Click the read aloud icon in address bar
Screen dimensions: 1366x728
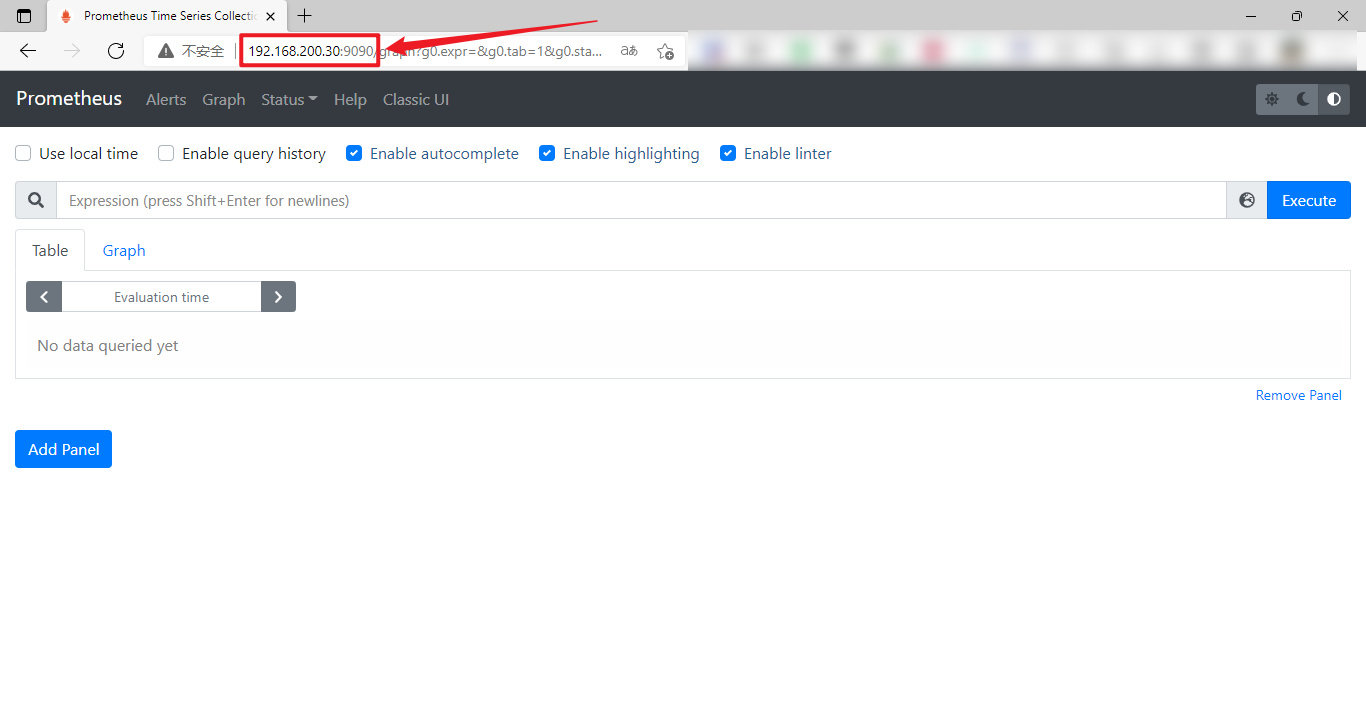[x=629, y=51]
